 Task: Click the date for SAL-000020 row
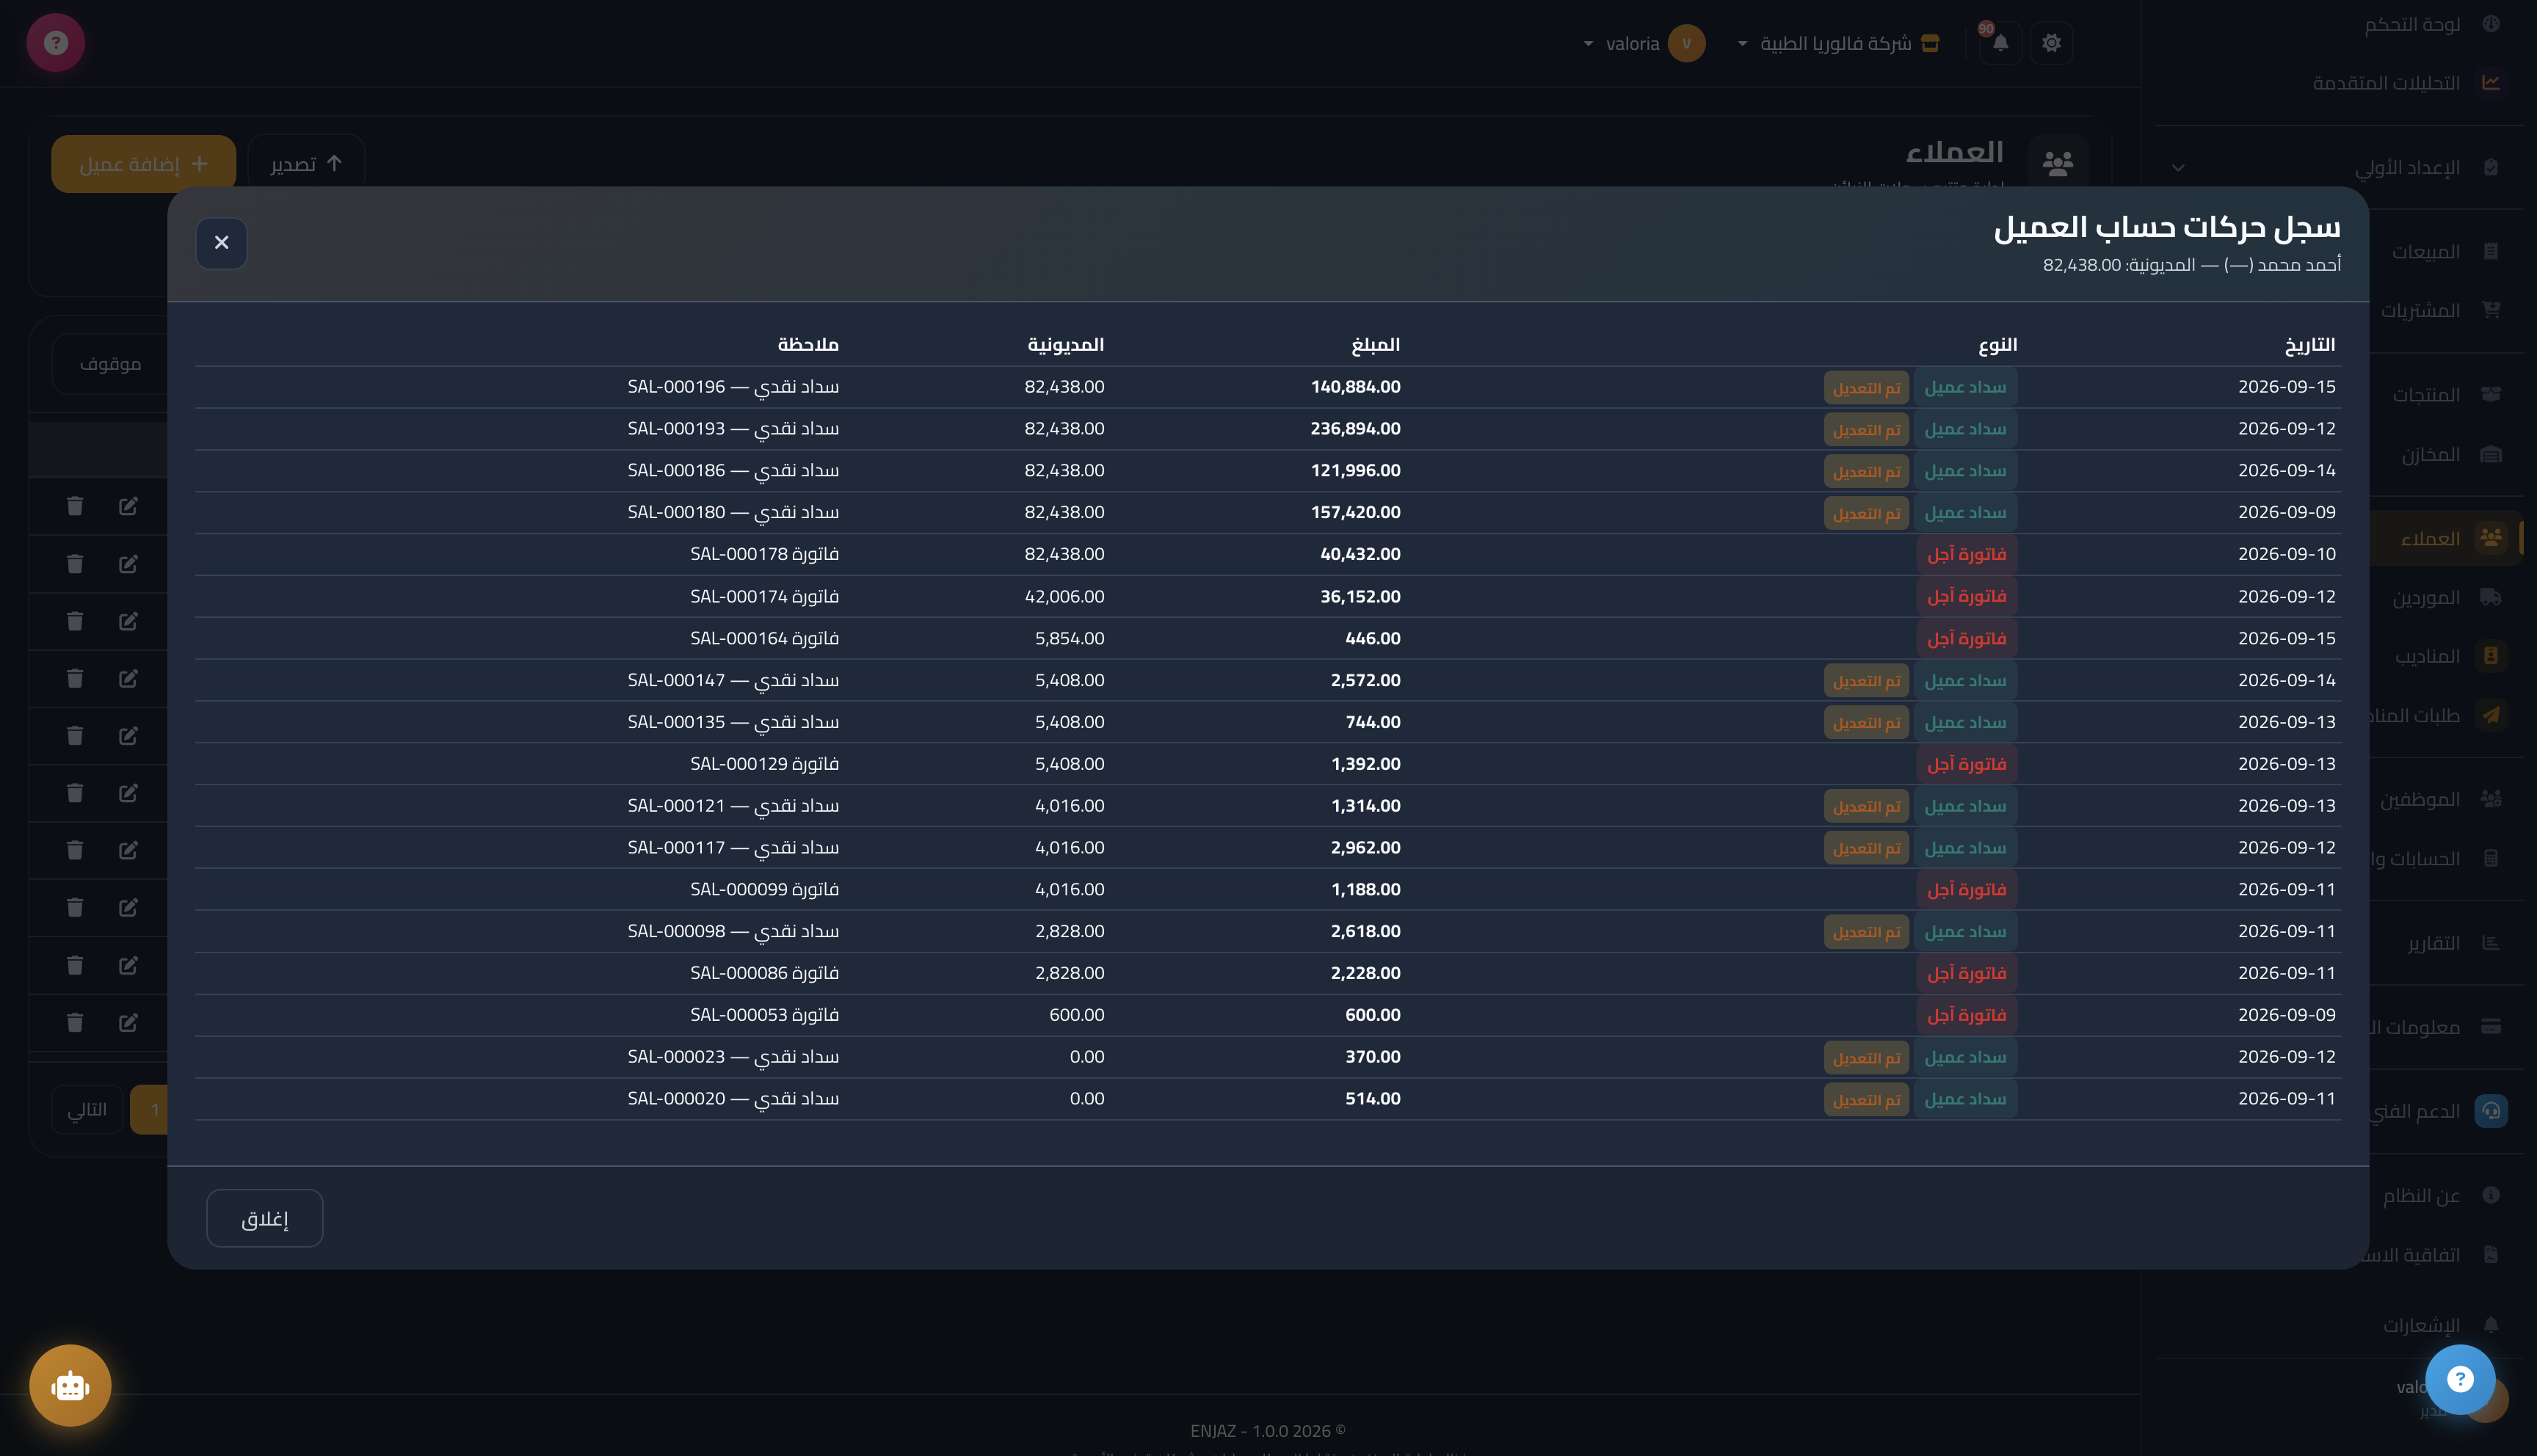click(2286, 1098)
